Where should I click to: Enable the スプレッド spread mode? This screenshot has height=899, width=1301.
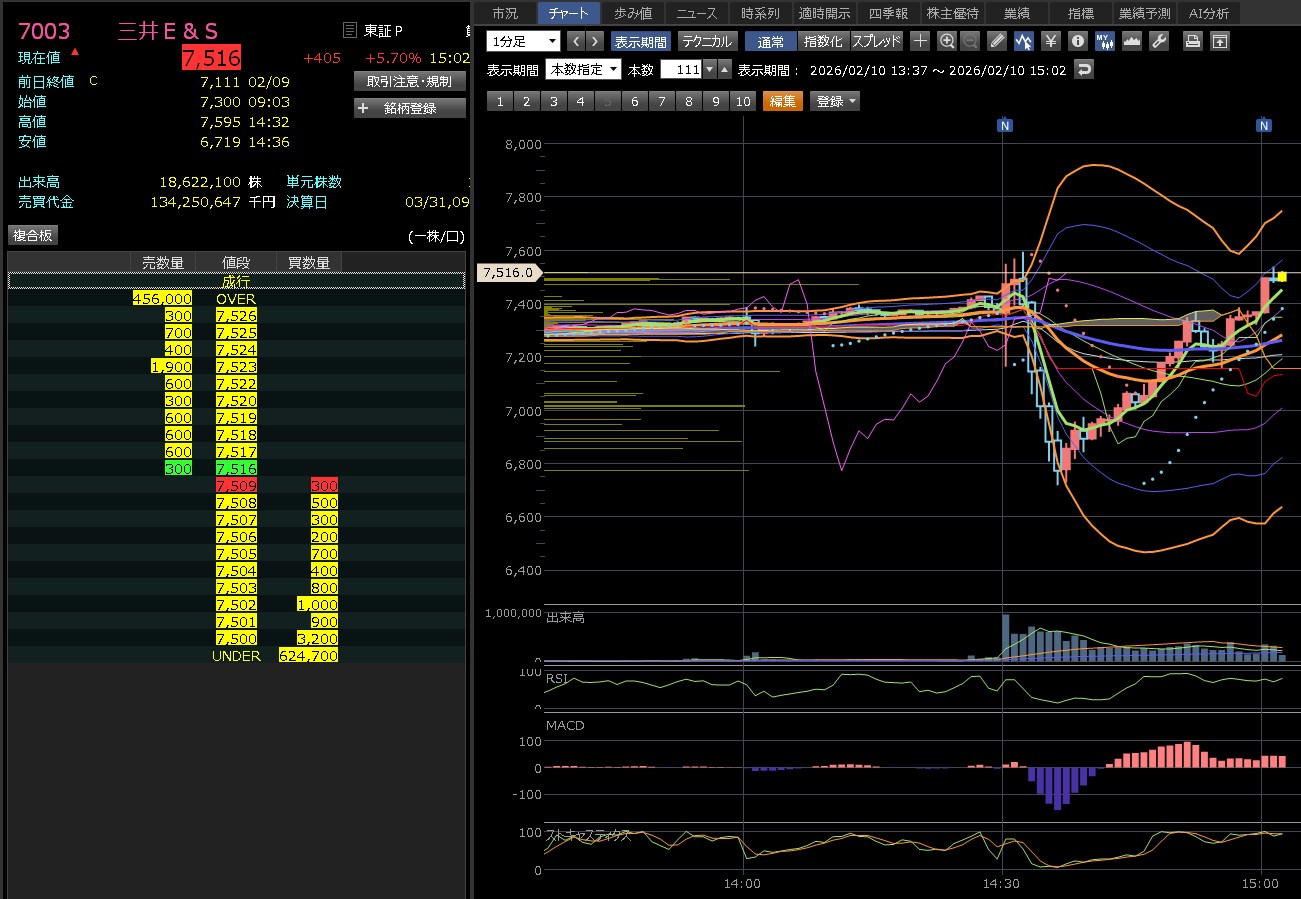877,41
